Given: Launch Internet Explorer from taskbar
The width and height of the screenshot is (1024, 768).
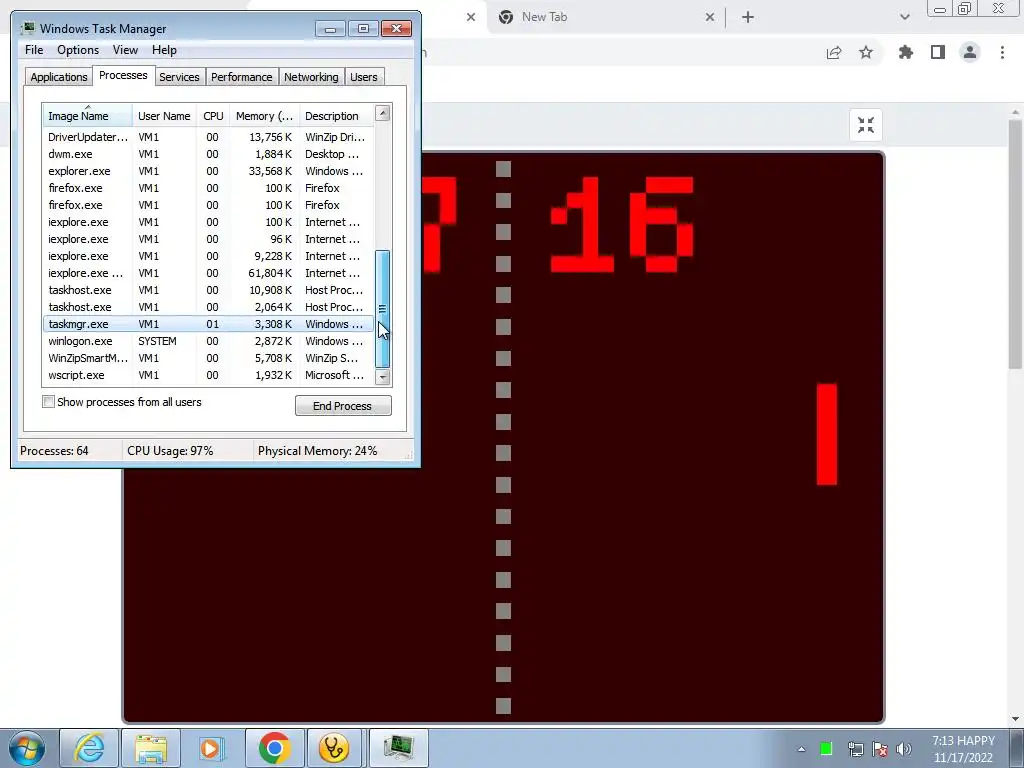Looking at the screenshot, I should pyautogui.click(x=89, y=748).
